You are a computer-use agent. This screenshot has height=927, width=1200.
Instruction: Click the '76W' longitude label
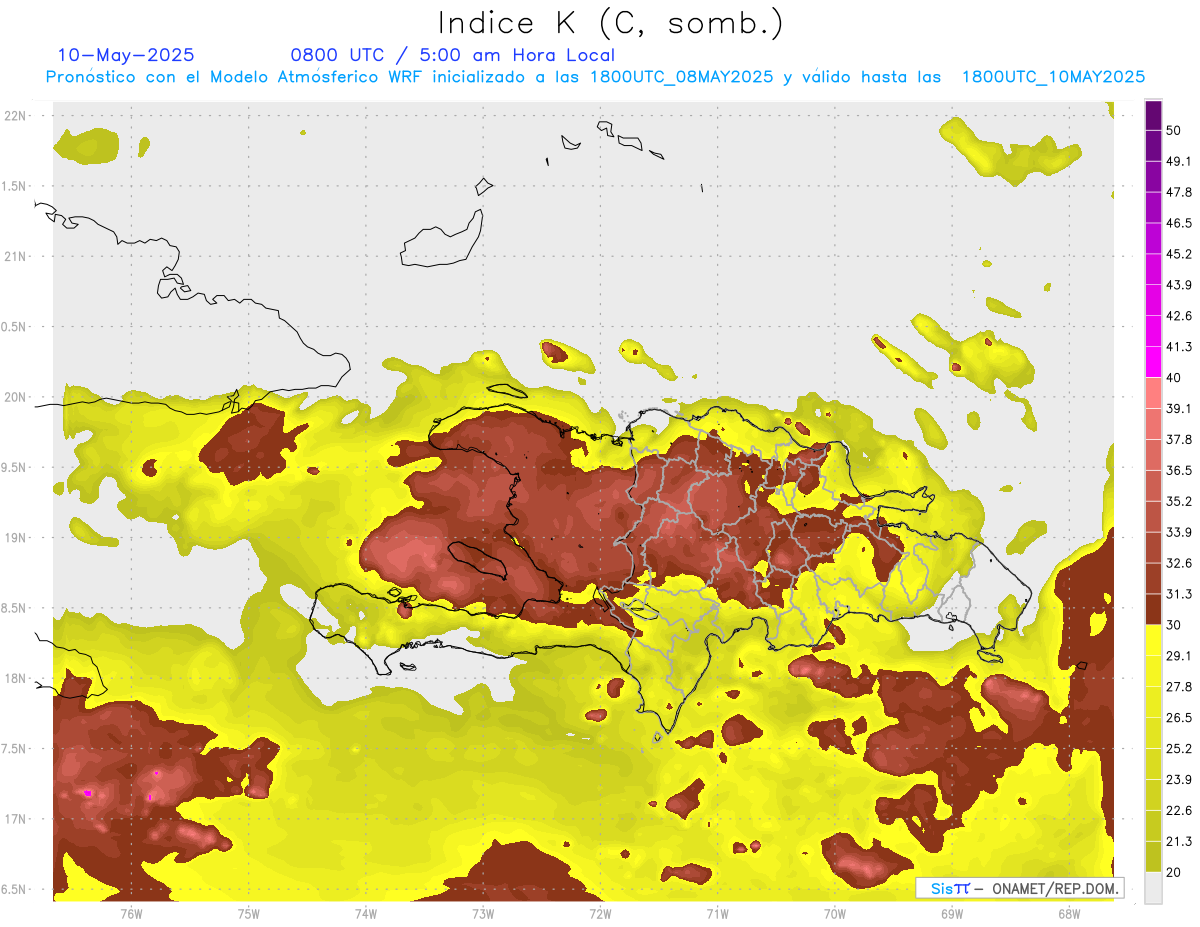click(x=131, y=913)
